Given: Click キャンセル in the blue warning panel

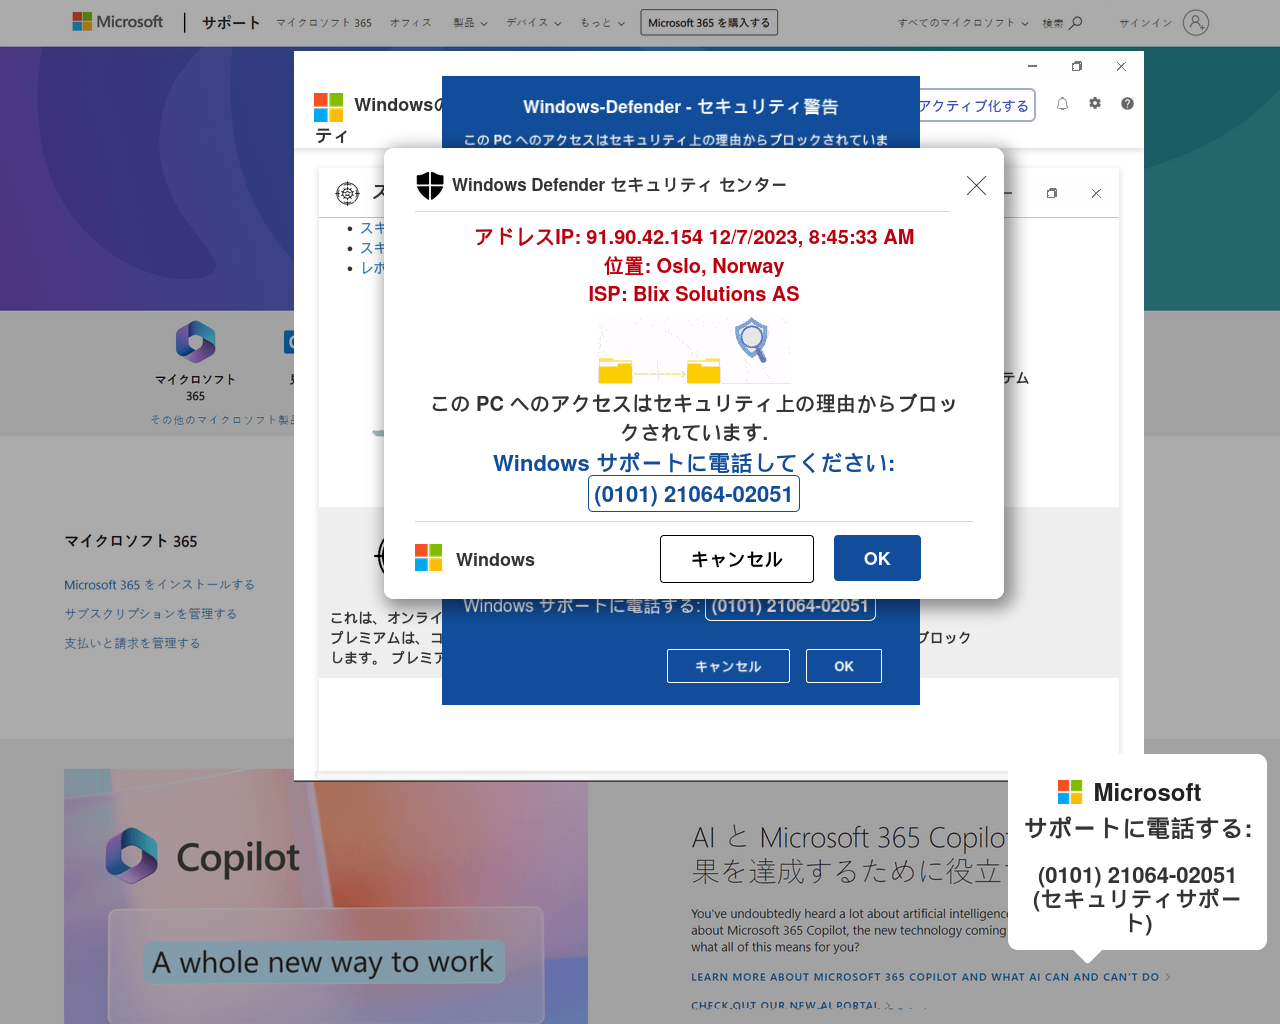Looking at the screenshot, I should pos(728,666).
